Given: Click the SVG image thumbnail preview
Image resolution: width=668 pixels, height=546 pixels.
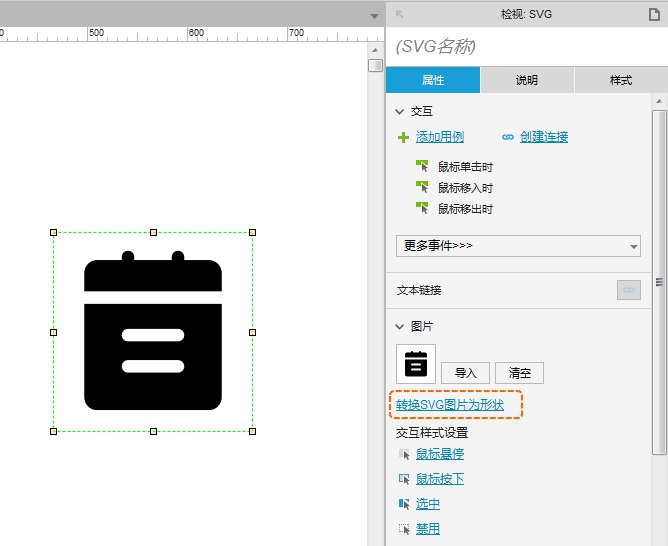Looking at the screenshot, I should click(x=416, y=364).
